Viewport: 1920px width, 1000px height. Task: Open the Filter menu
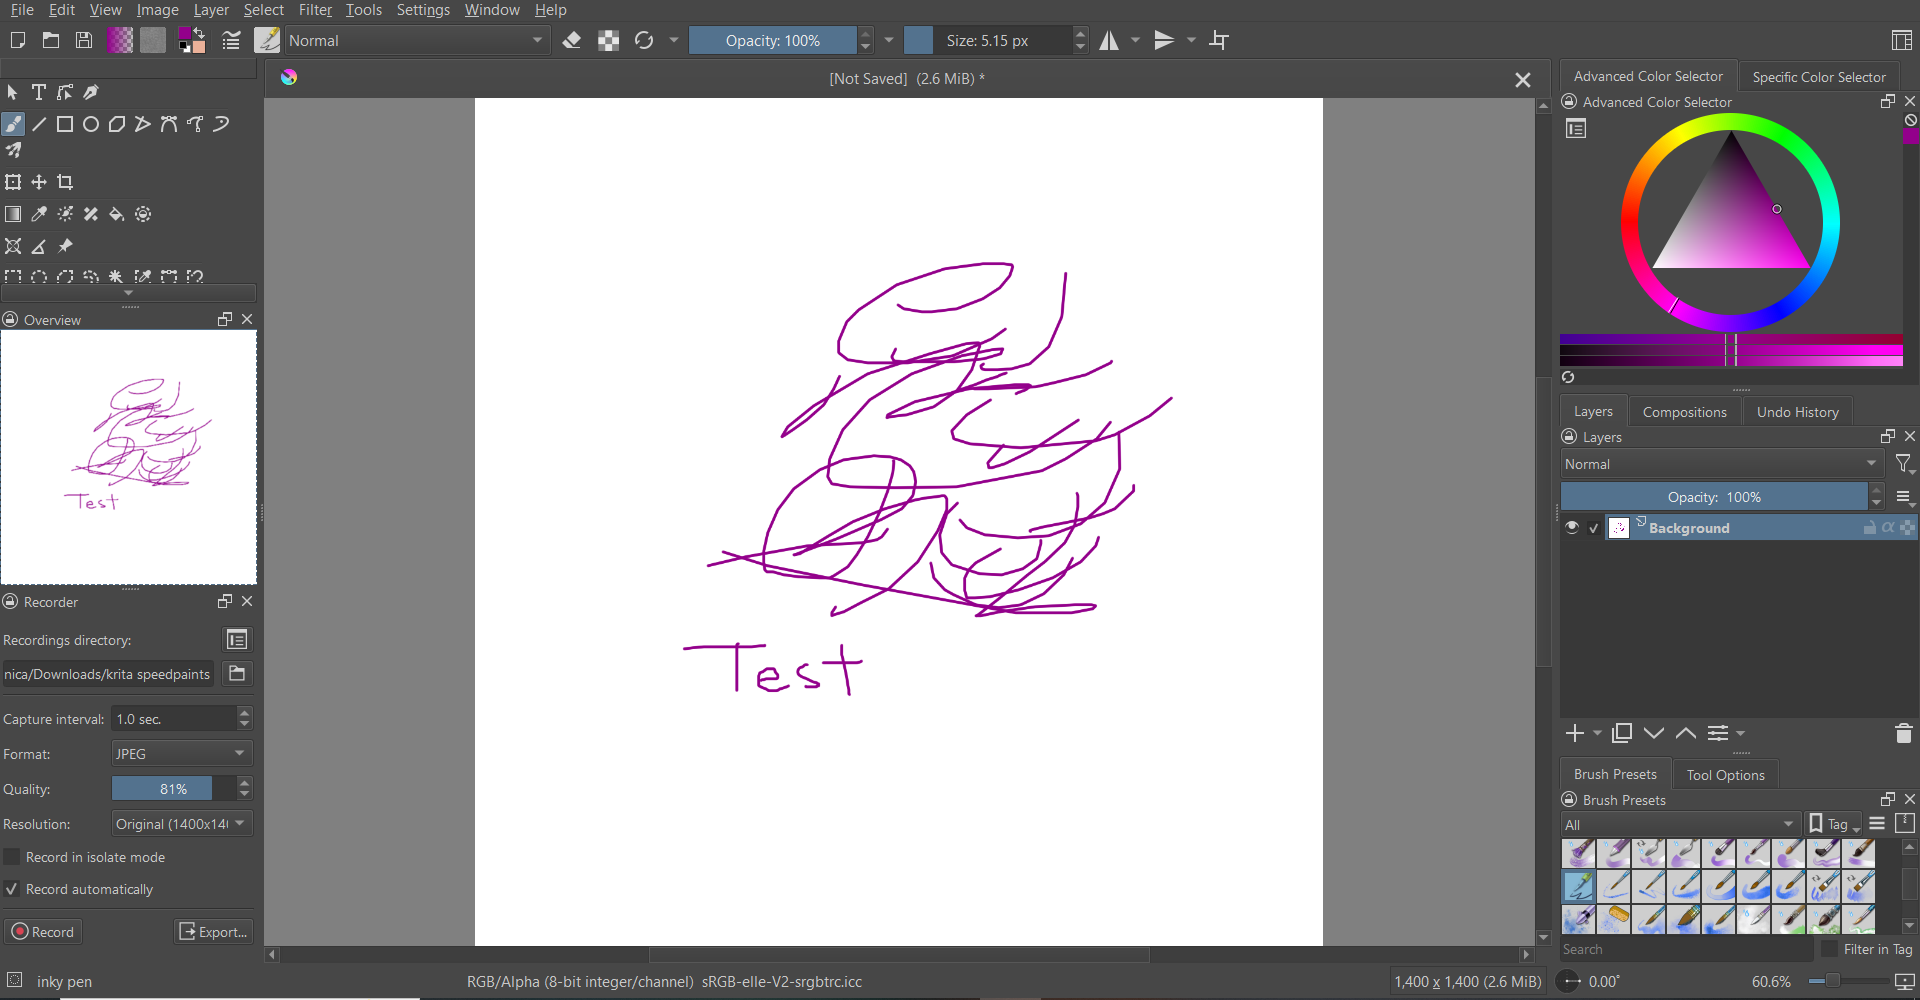(315, 10)
